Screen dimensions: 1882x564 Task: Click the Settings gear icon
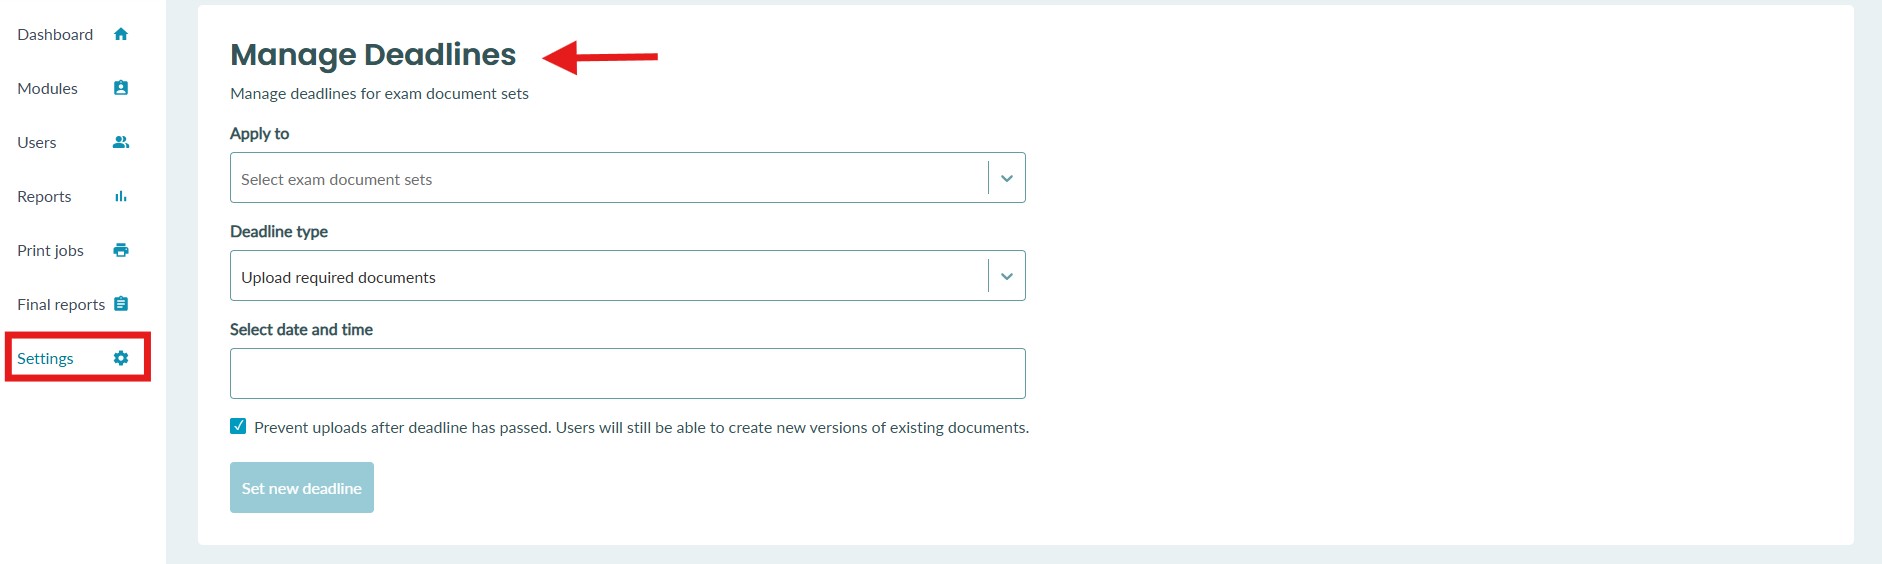coord(121,358)
